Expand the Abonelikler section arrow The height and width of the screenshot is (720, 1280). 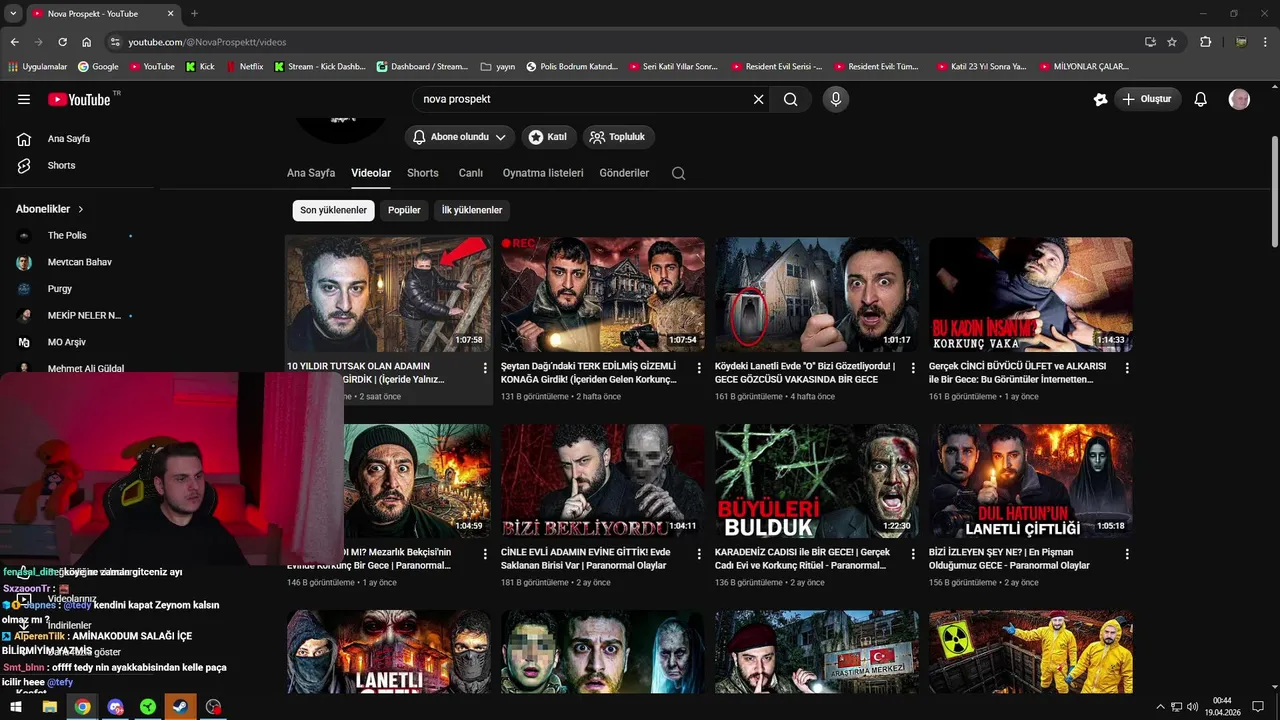[x=81, y=209]
